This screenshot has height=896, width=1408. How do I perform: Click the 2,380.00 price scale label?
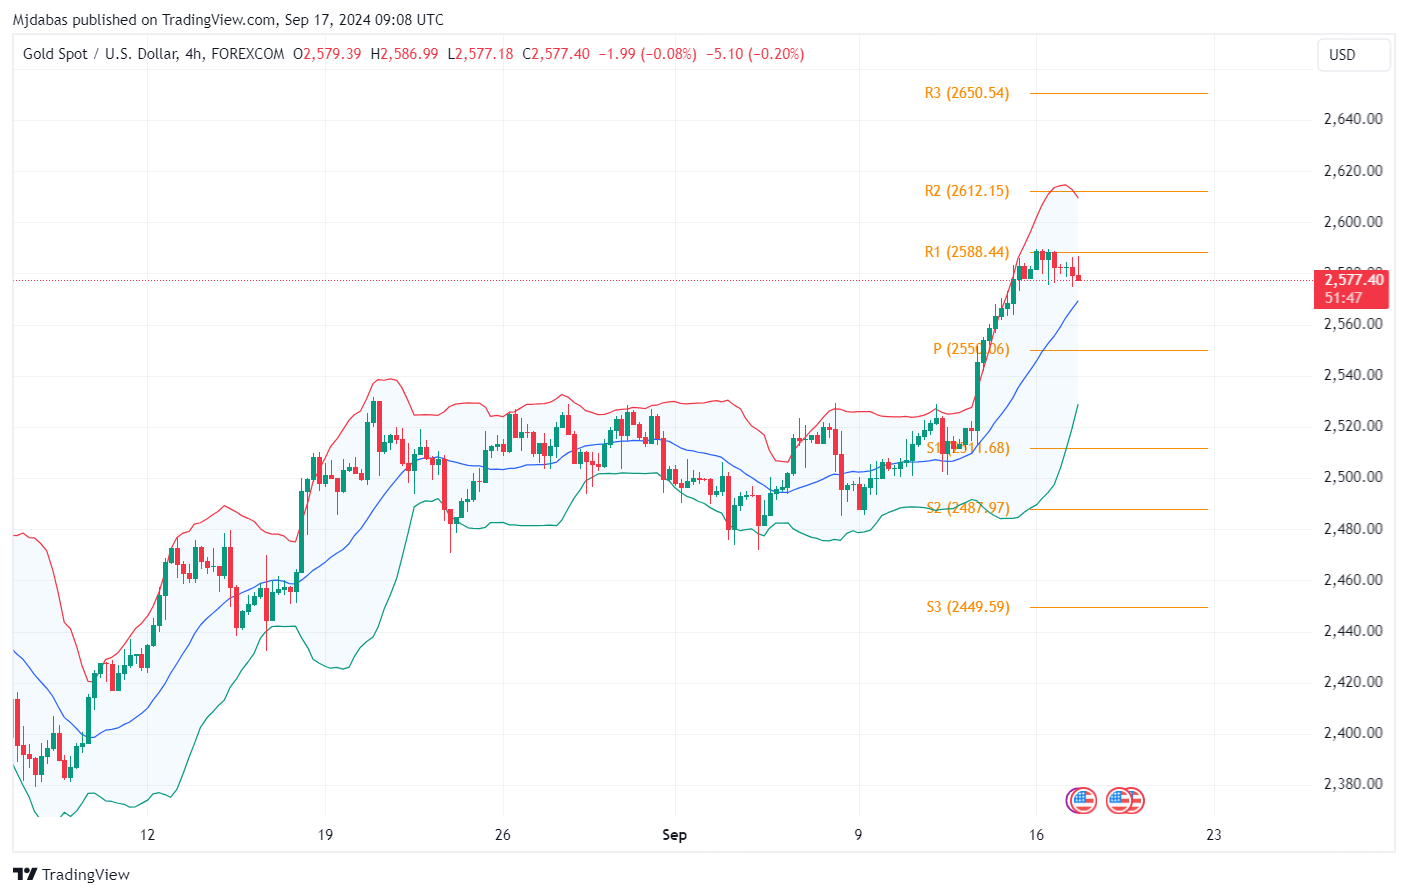(1352, 784)
